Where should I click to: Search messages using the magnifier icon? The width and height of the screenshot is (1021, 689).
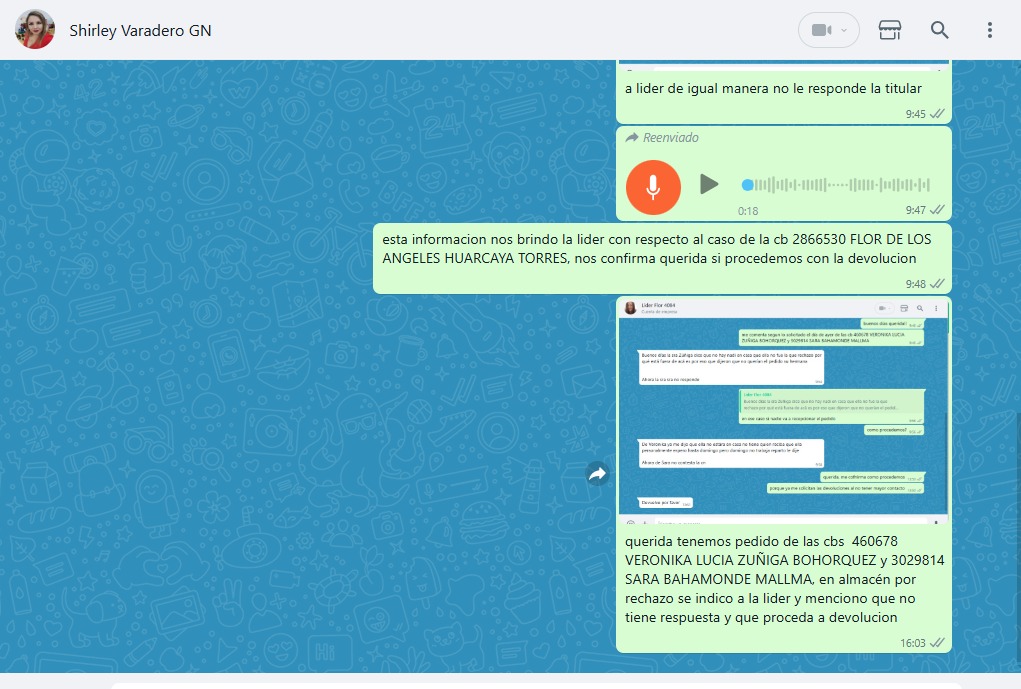(x=940, y=30)
